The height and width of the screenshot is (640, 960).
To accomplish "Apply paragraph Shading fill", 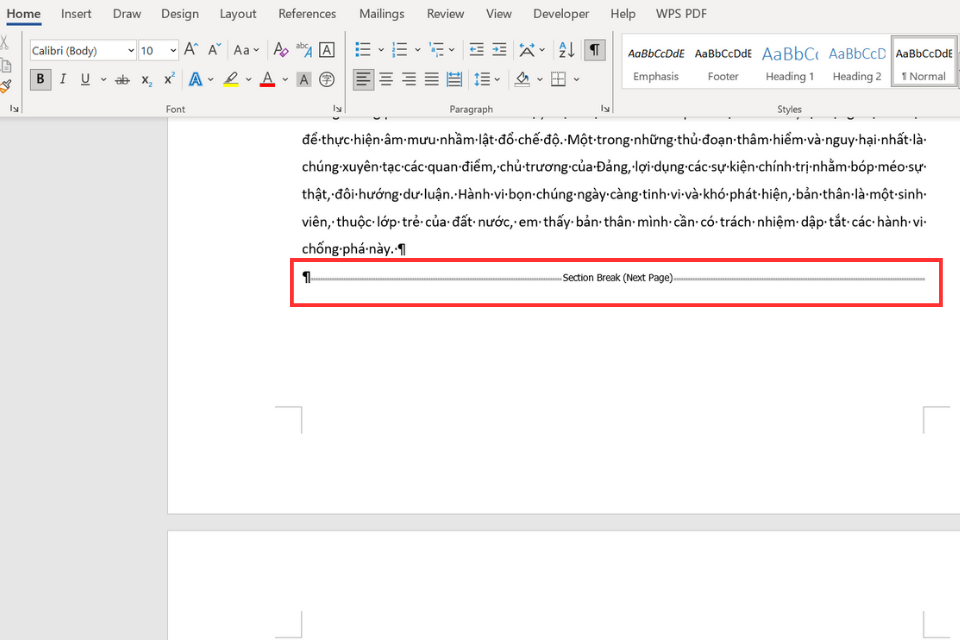I will (522, 79).
